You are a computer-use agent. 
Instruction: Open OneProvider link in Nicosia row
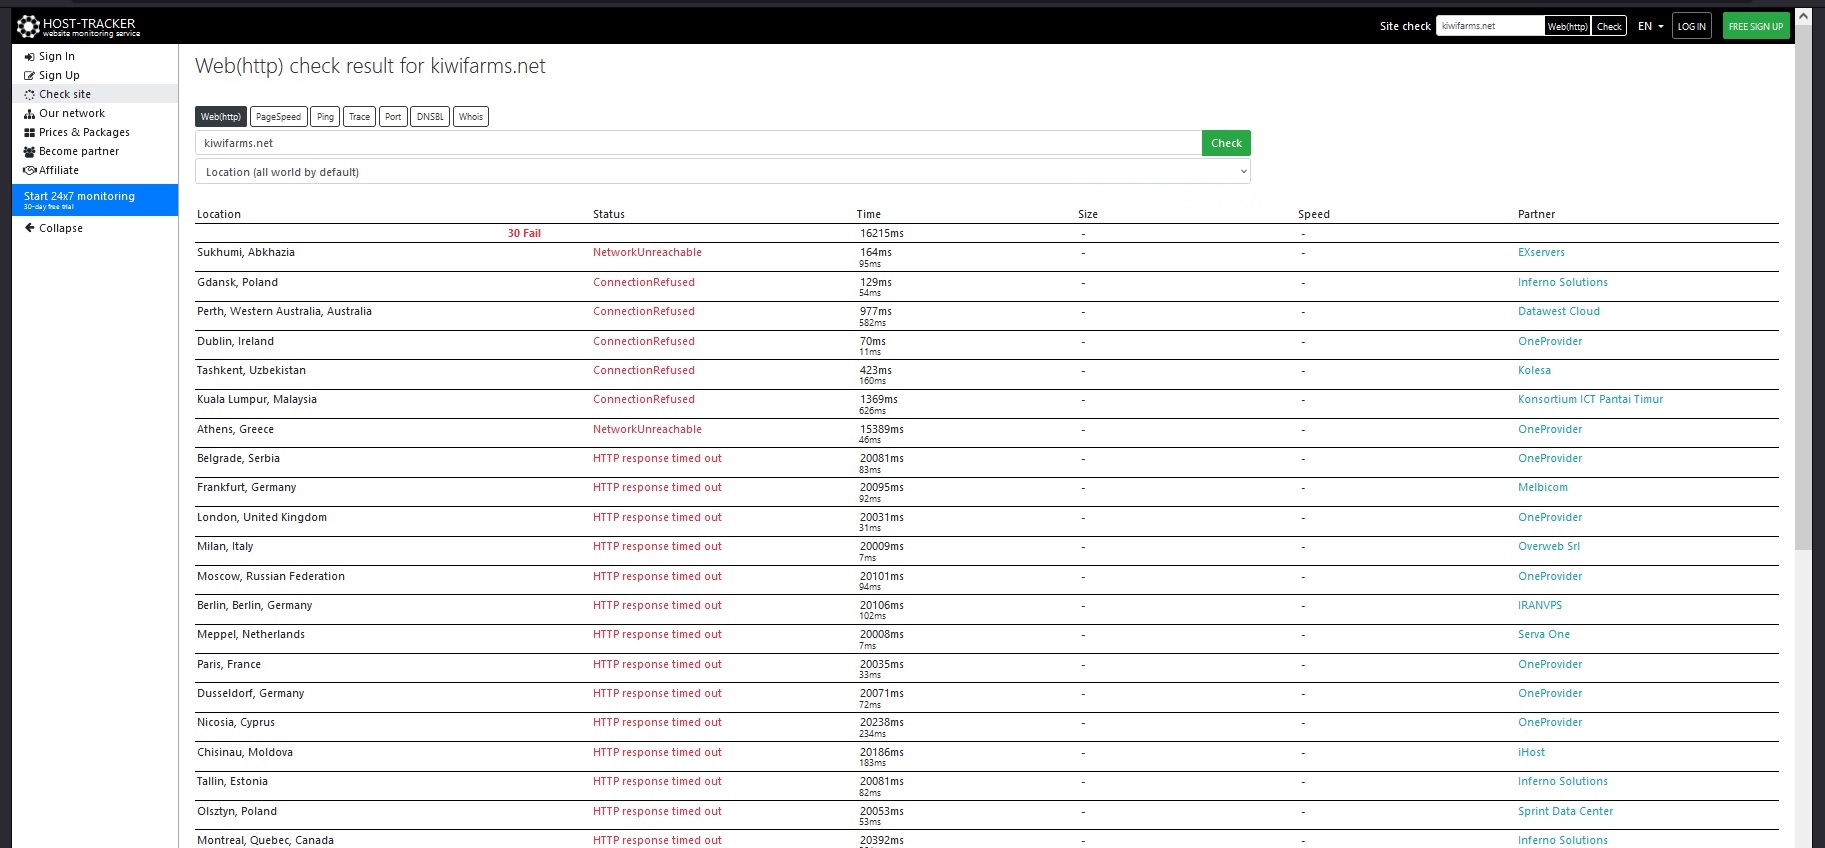[1550, 723]
